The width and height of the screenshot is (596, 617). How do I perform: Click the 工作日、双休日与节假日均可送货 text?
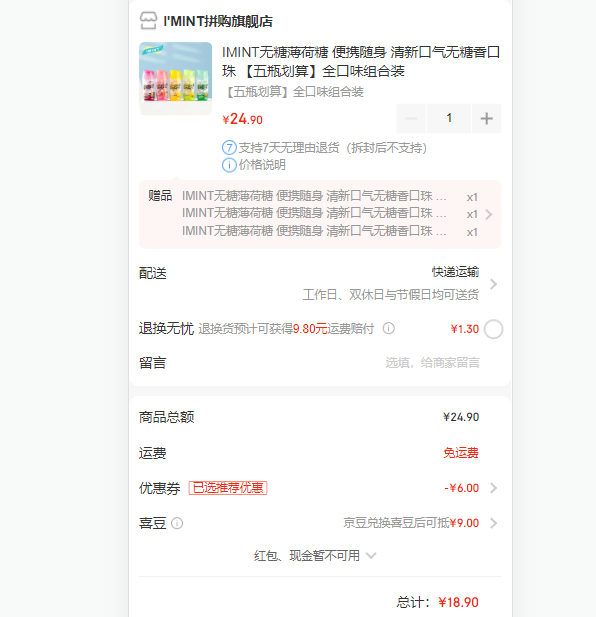point(391,294)
